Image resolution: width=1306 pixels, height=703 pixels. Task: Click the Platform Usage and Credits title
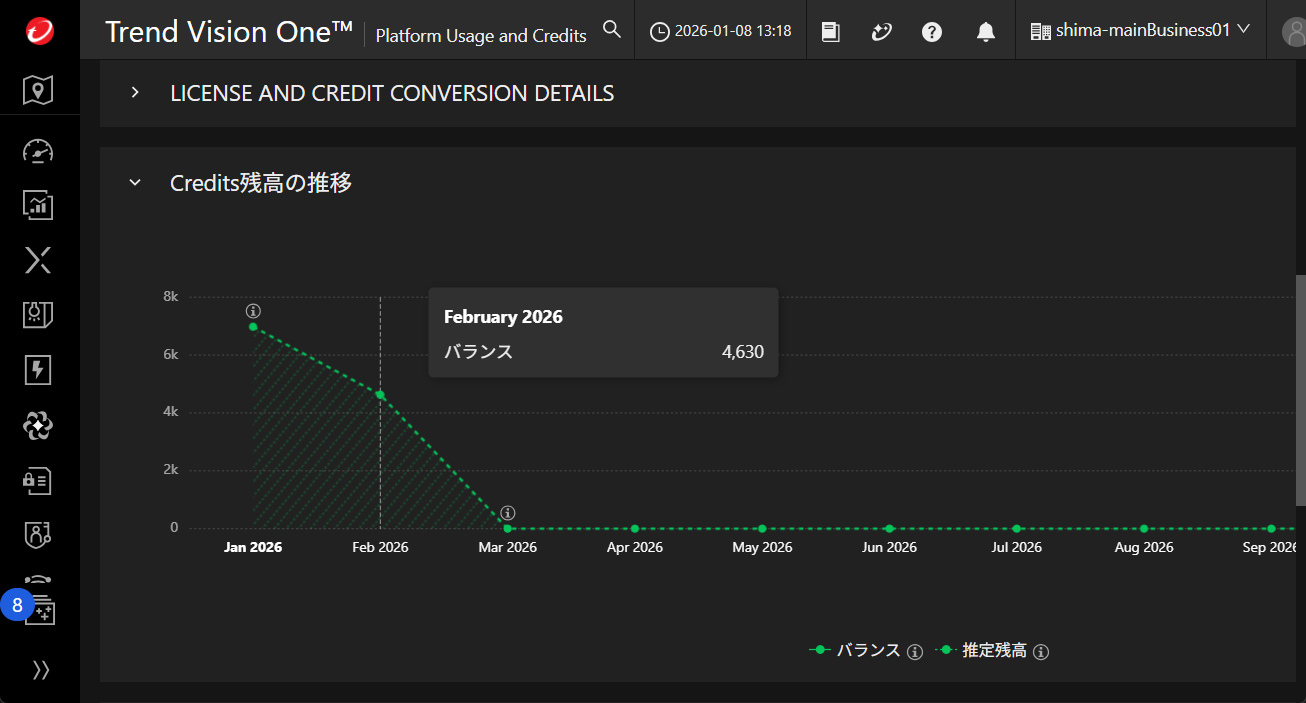point(481,36)
